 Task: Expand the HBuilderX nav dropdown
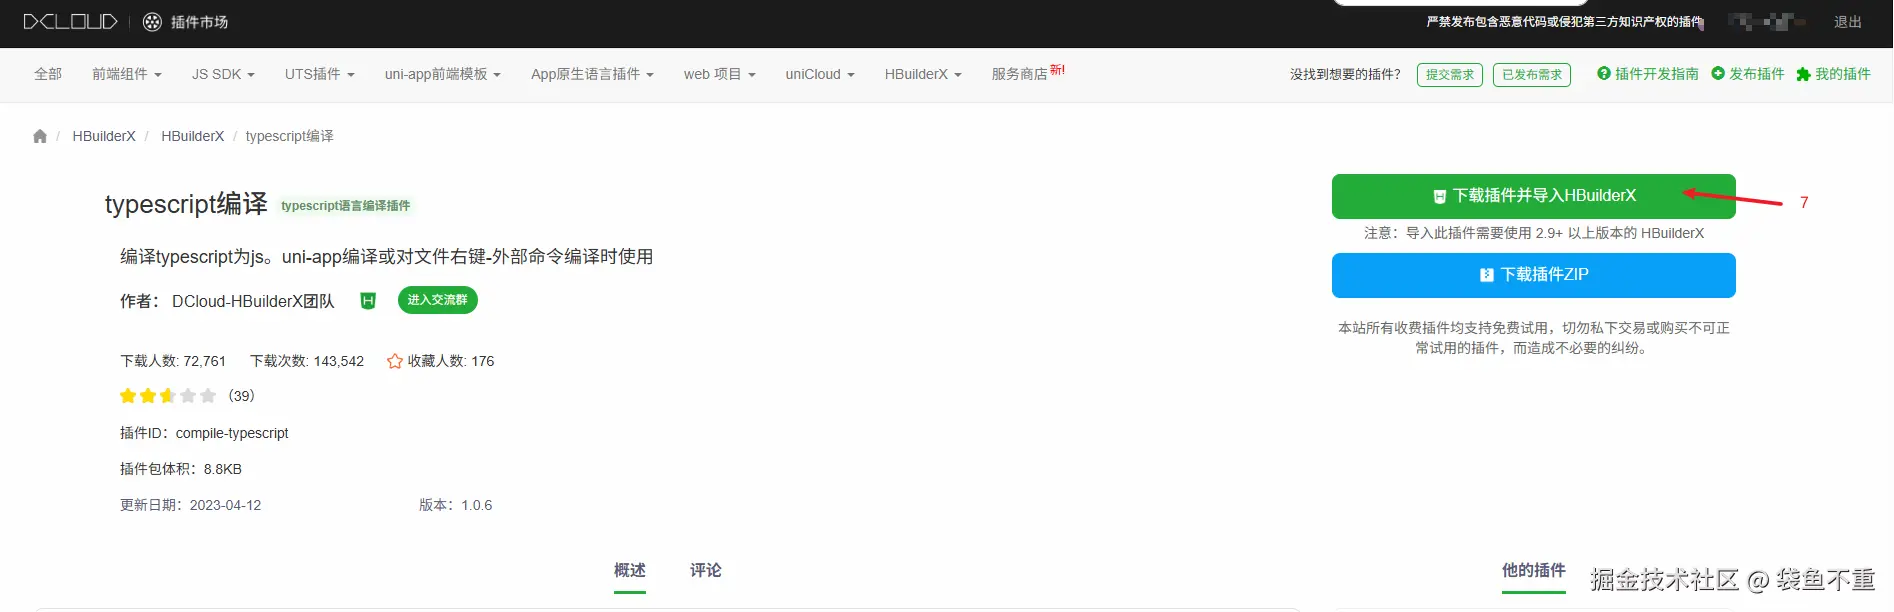pyautogui.click(x=923, y=74)
